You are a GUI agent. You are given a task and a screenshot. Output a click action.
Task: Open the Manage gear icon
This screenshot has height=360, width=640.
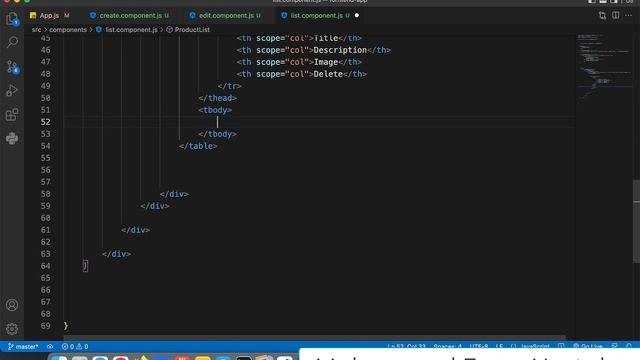(x=12, y=329)
